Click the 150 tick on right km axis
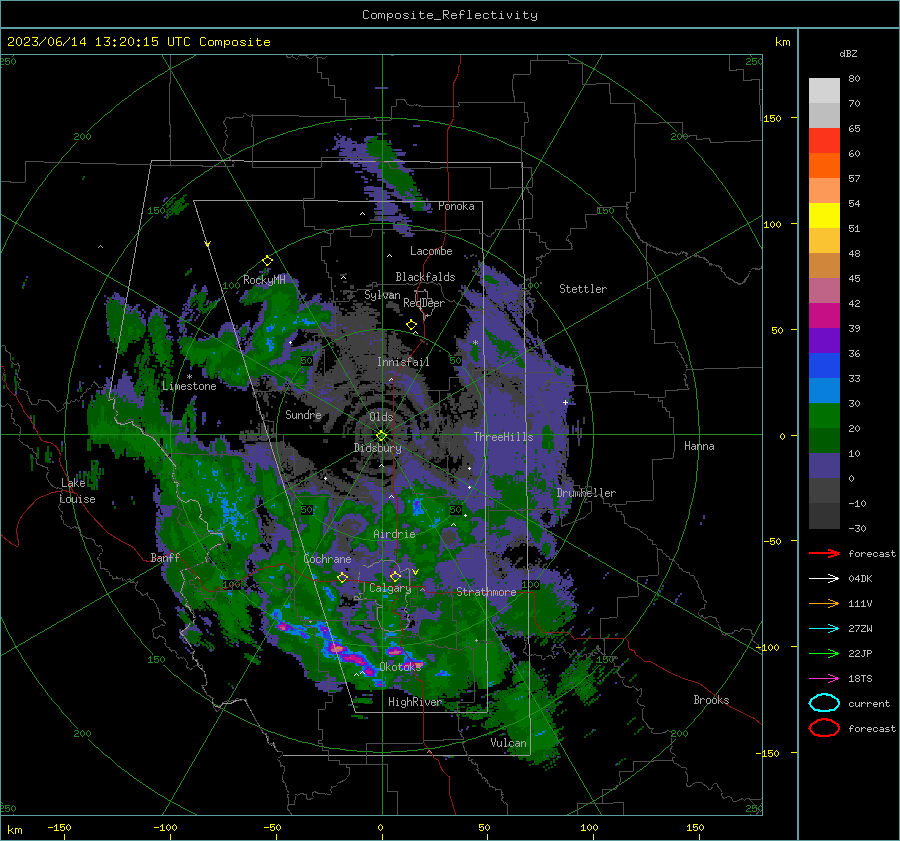 click(x=772, y=118)
